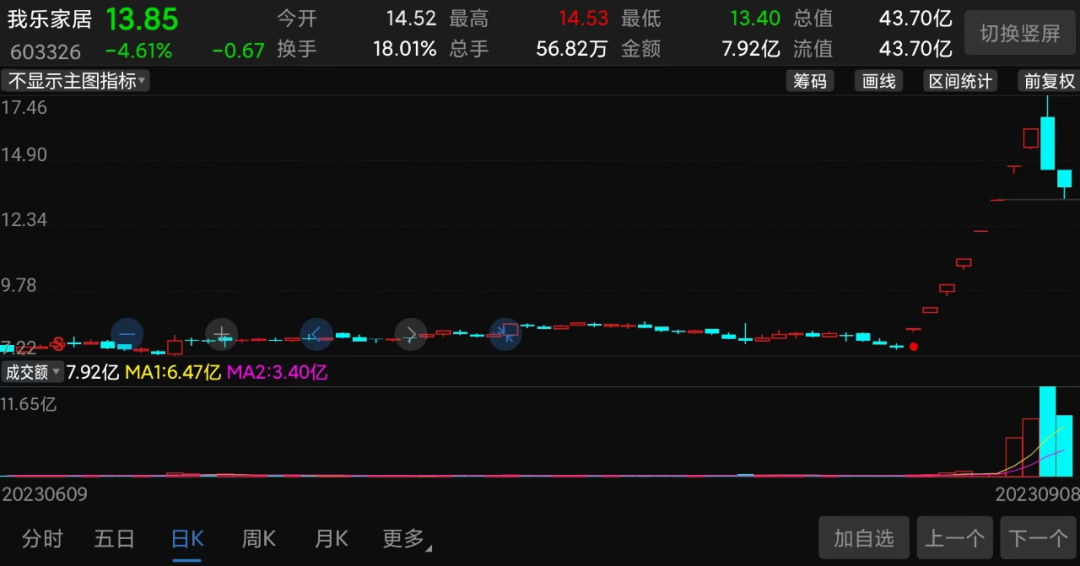This screenshot has height=566, width=1080.
Task: Switch to the 分时 tab
Action: (42, 538)
